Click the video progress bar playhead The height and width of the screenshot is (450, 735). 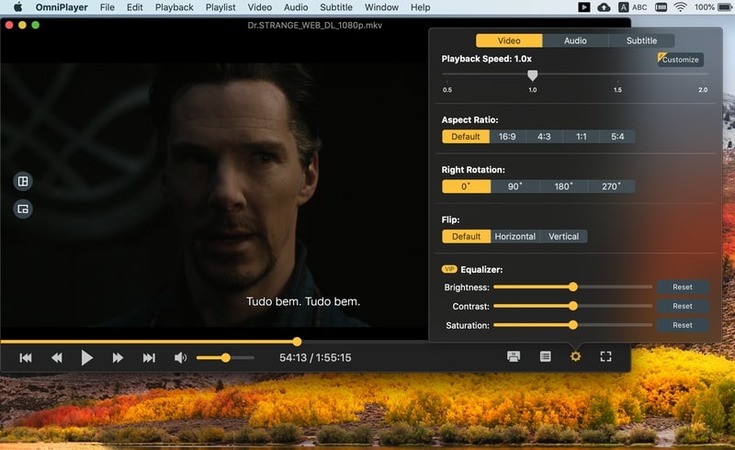pos(297,342)
